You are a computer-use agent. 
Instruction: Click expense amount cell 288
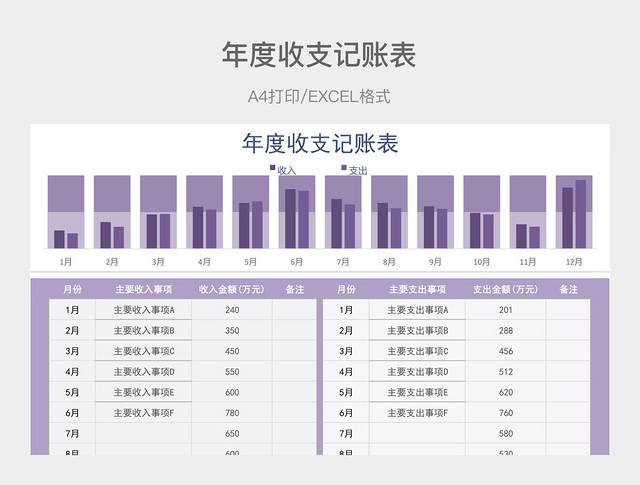coord(506,330)
